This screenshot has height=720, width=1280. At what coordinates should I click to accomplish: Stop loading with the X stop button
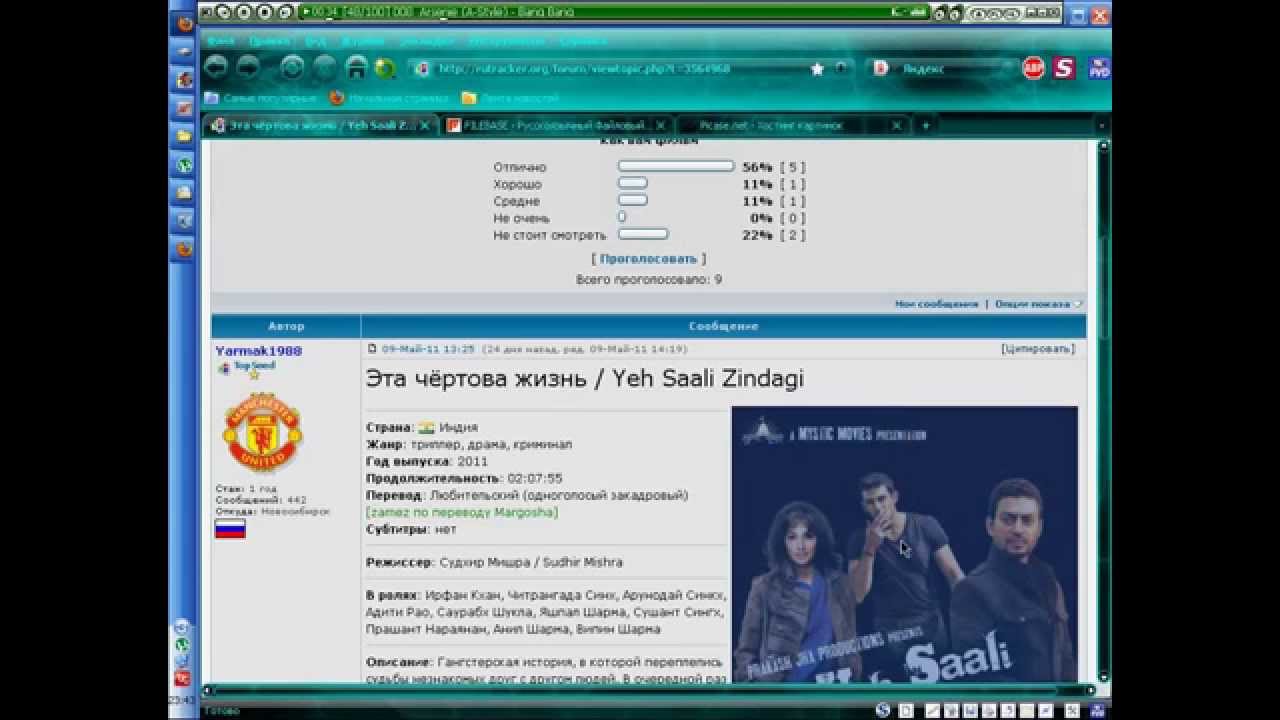(324, 68)
